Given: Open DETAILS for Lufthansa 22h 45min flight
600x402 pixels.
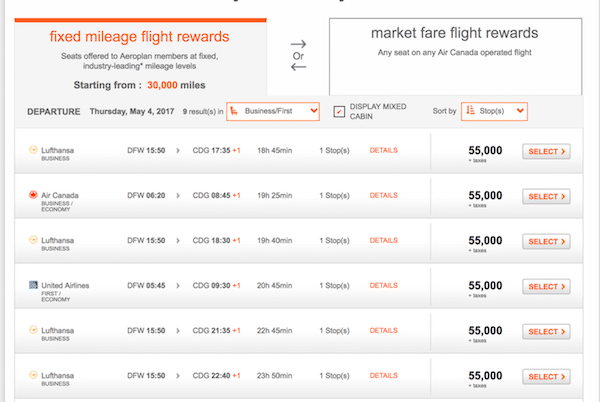Looking at the screenshot, I should tap(383, 330).
